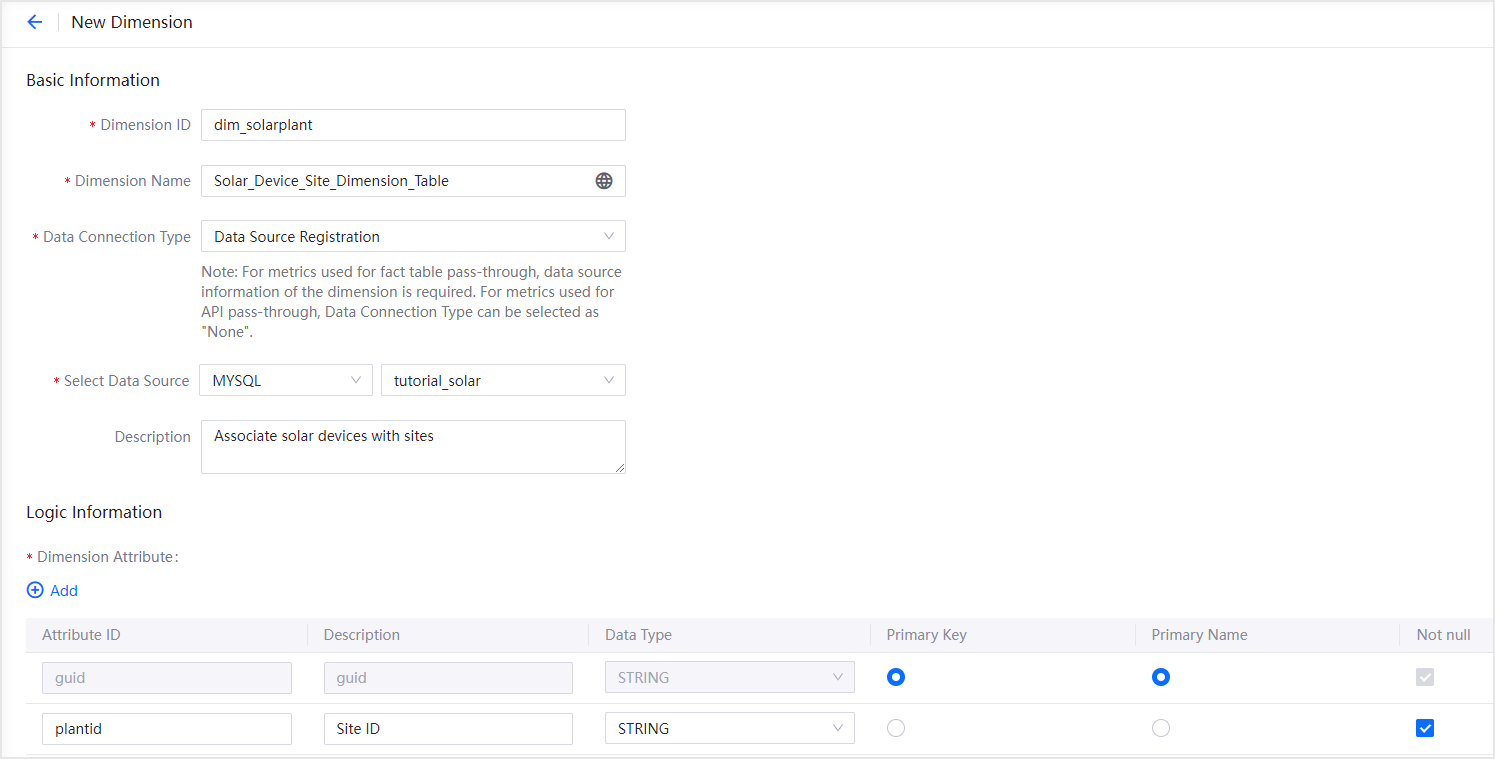Click the Description column header
The width and height of the screenshot is (1495, 759).
point(361,635)
